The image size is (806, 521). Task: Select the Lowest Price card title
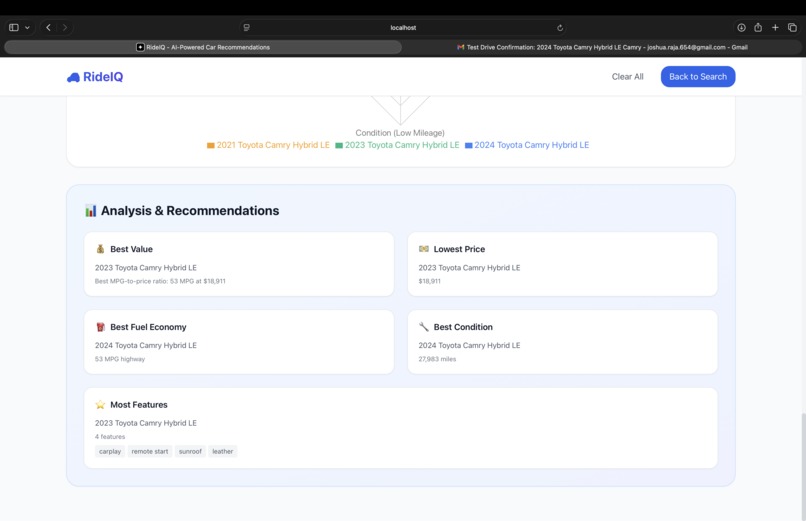(459, 249)
